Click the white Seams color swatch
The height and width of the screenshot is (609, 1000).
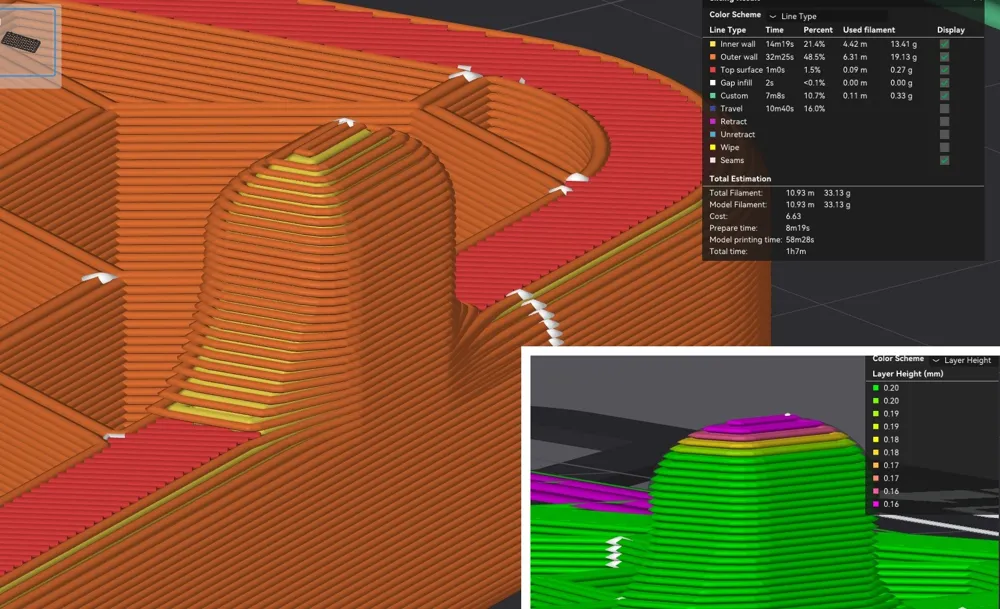tap(712, 160)
